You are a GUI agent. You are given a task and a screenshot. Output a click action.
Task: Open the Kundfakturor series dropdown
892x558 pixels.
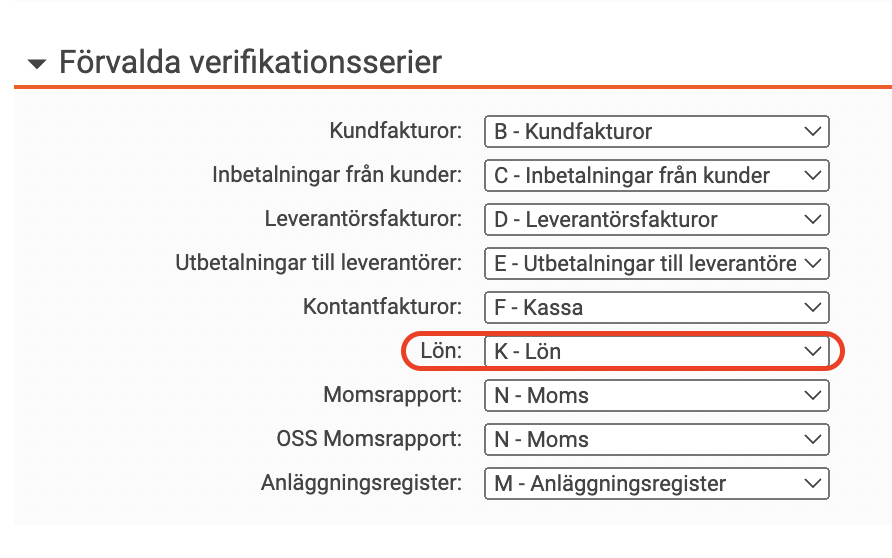[x=656, y=132]
